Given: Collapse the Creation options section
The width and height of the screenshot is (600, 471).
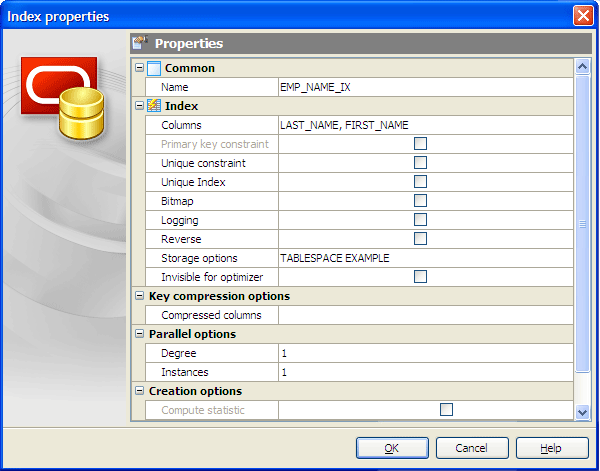Looking at the screenshot, I should 139,391.
